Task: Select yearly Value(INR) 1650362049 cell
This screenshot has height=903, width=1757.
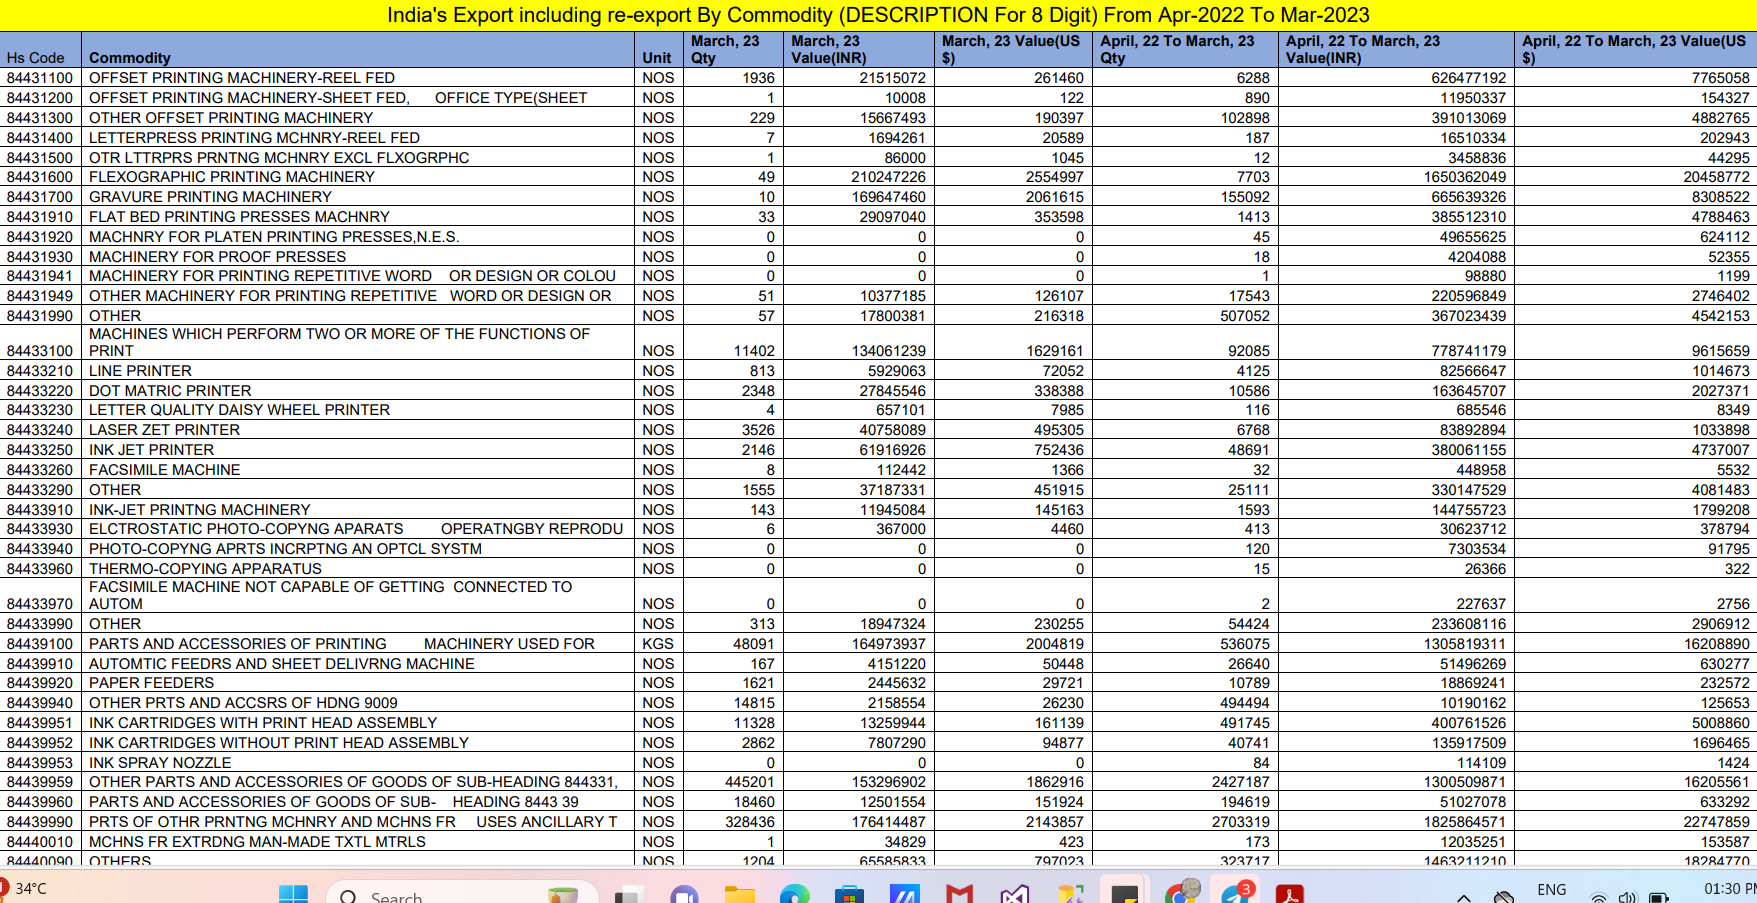Action: [x=1397, y=177]
